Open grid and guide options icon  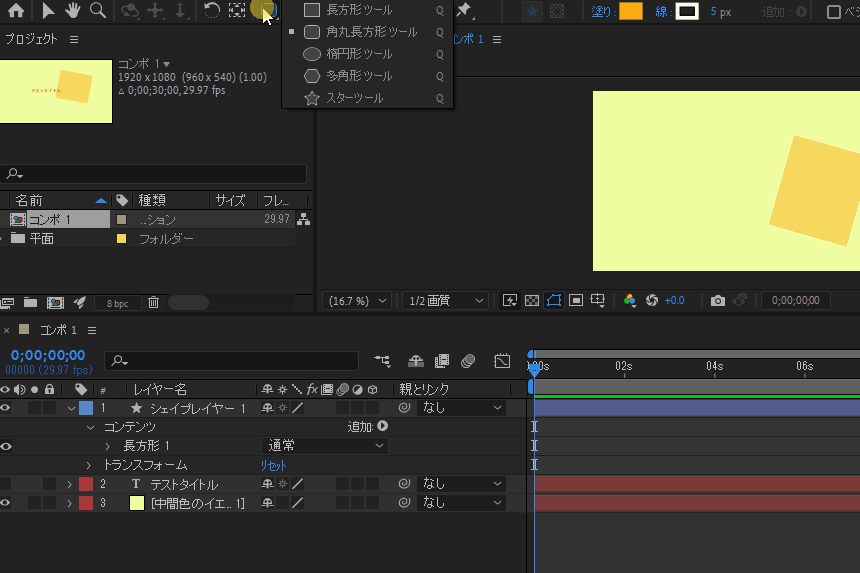598,300
